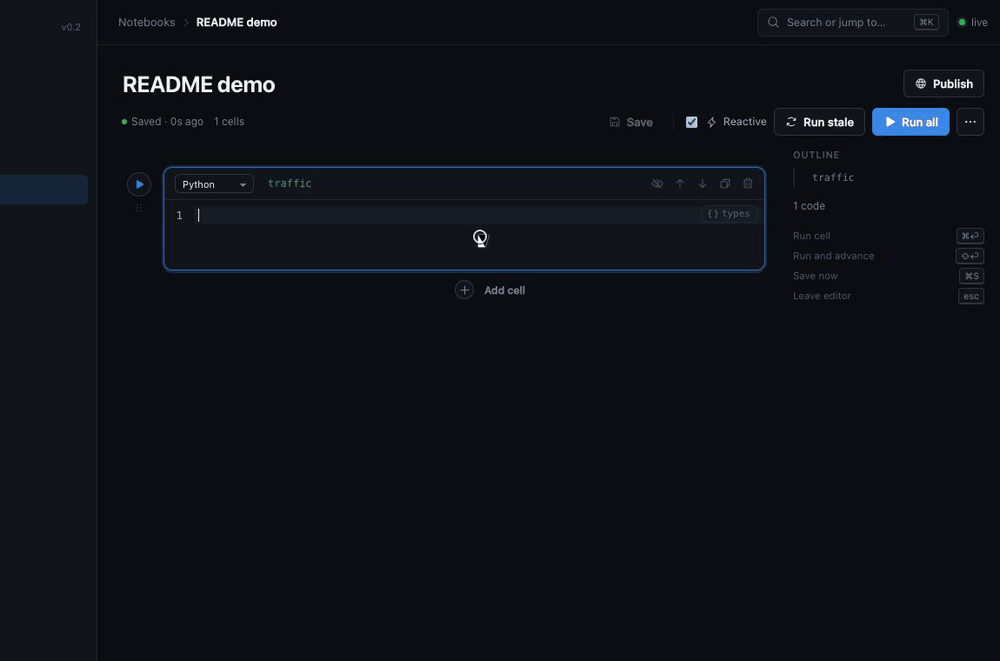This screenshot has height=661, width=1000.
Task: Click the refresh icon on Run stale
Action: 791,122
